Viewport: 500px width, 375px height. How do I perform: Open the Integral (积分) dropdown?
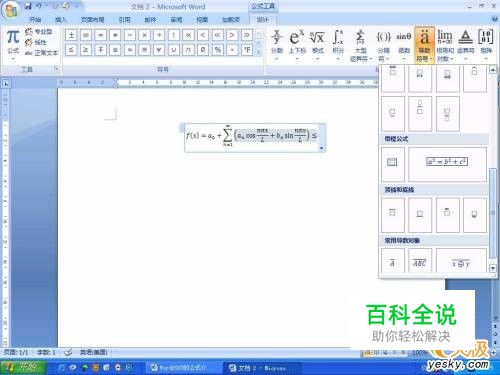pyautogui.click(x=338, y=45)
